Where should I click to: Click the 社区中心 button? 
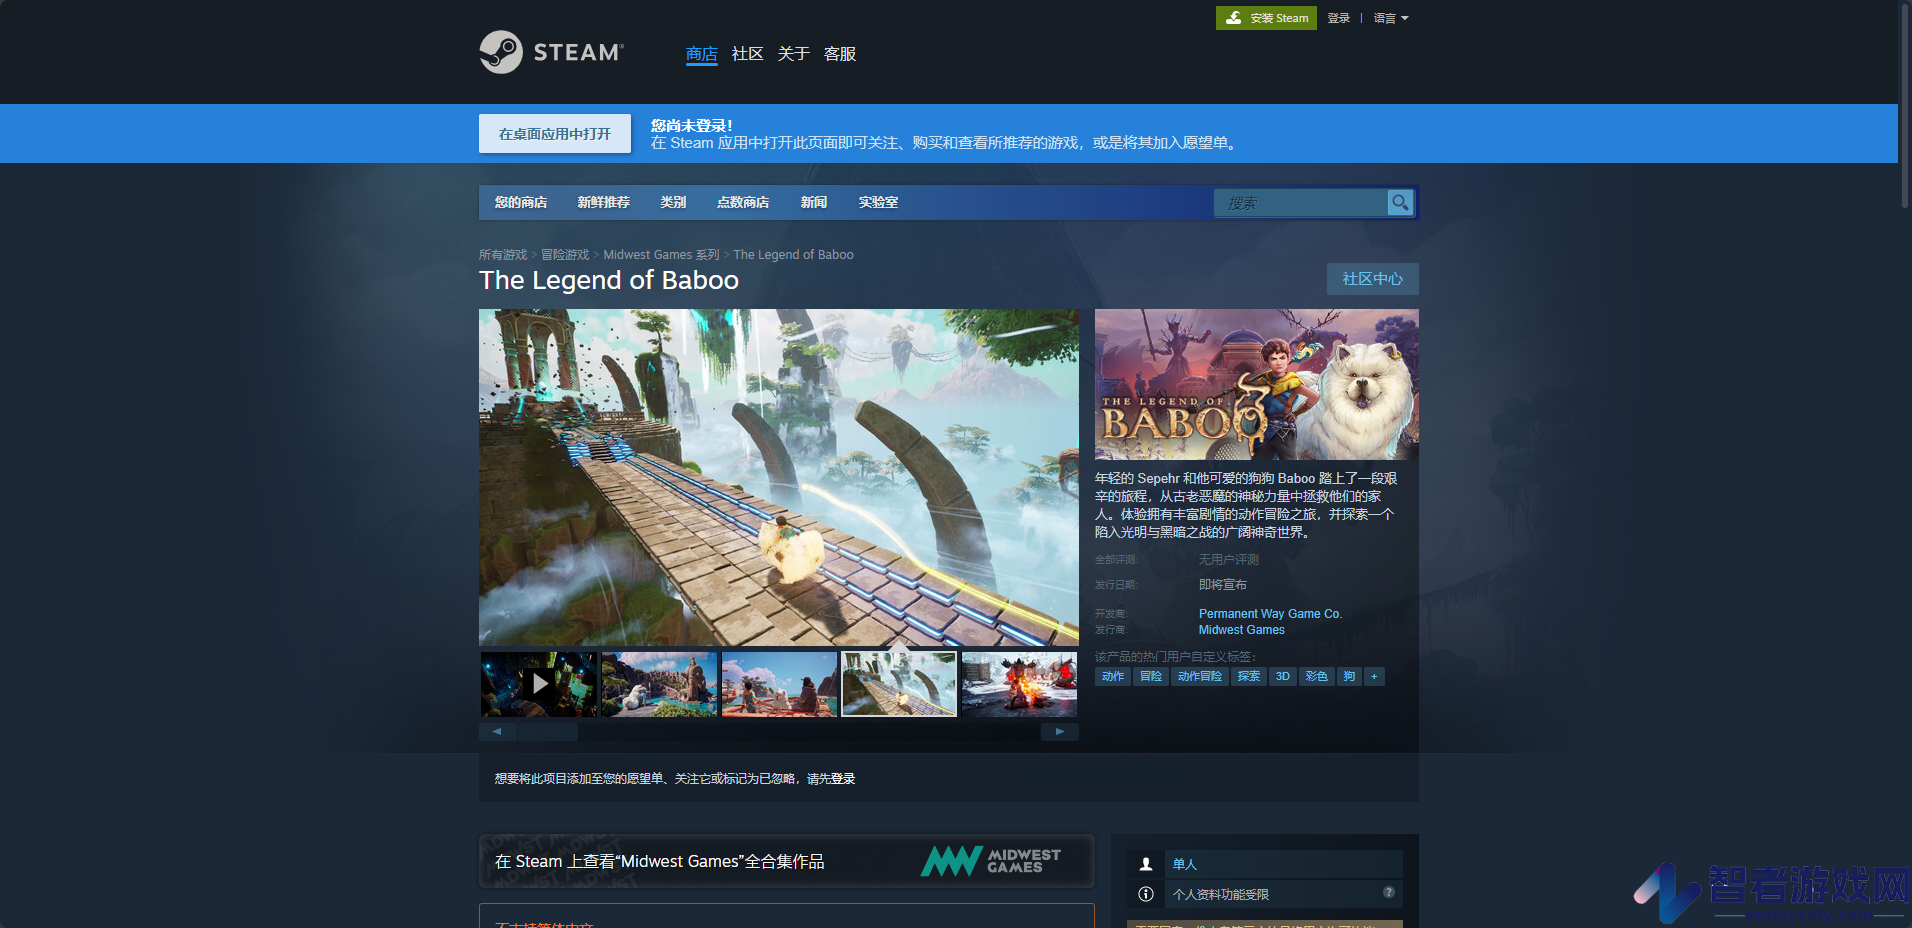pos(1372,279)
